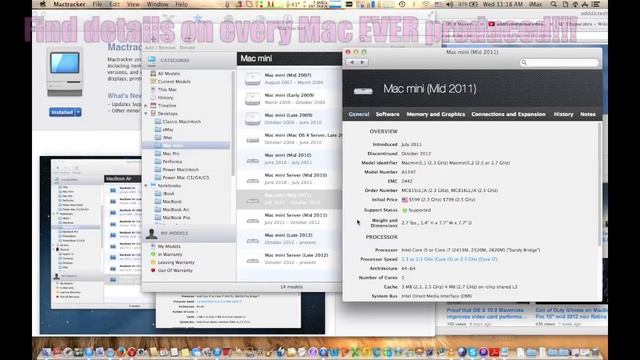The image size is (640, 360).
Task: Open the iMac folder icon
Action: pos(158,138)
